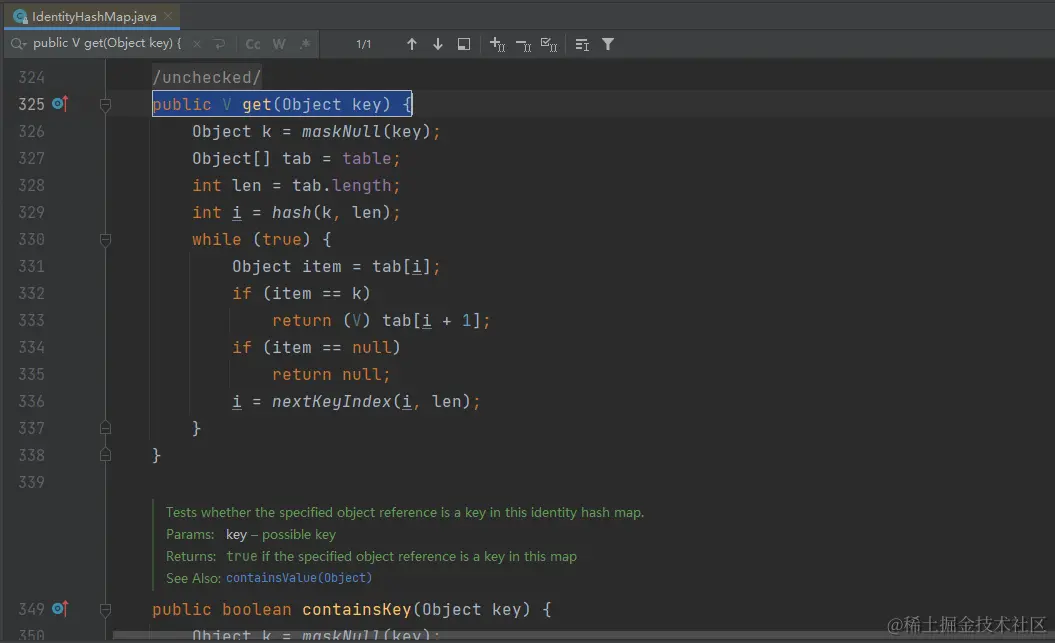The width and height of the screenshot is (1055, 643).
Task: Click the 'Tests whether the specified object' doc line
Action: click(x=405, y=513)
